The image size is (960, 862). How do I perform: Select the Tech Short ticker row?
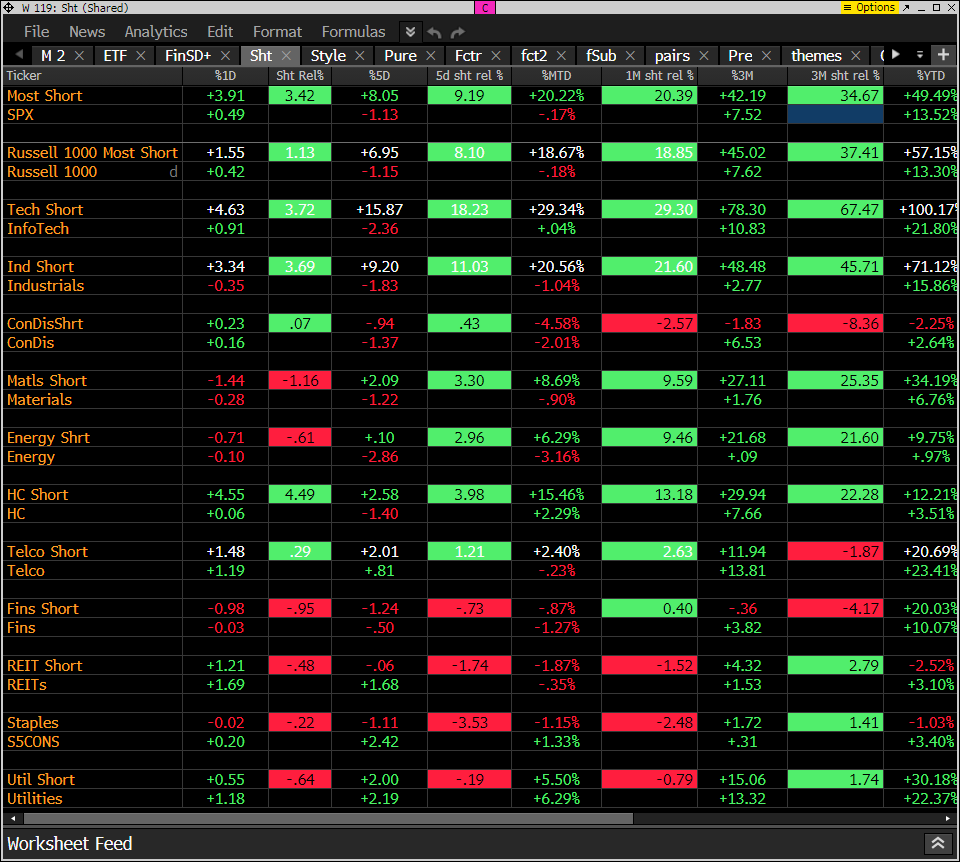[x=45, y=210]
